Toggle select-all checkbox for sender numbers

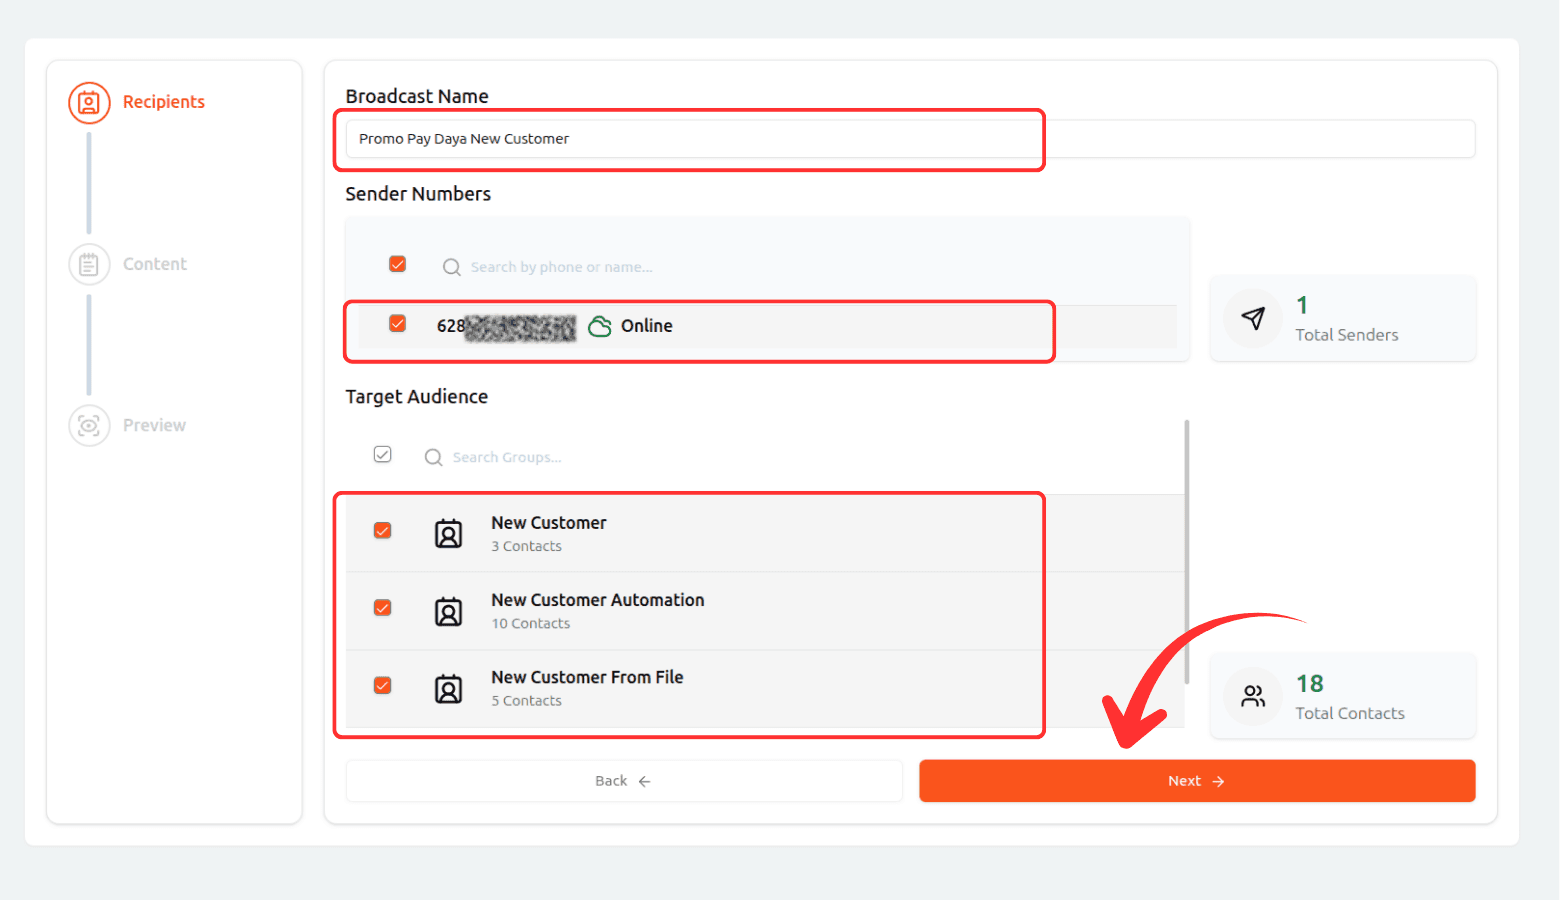coord(398,264)
